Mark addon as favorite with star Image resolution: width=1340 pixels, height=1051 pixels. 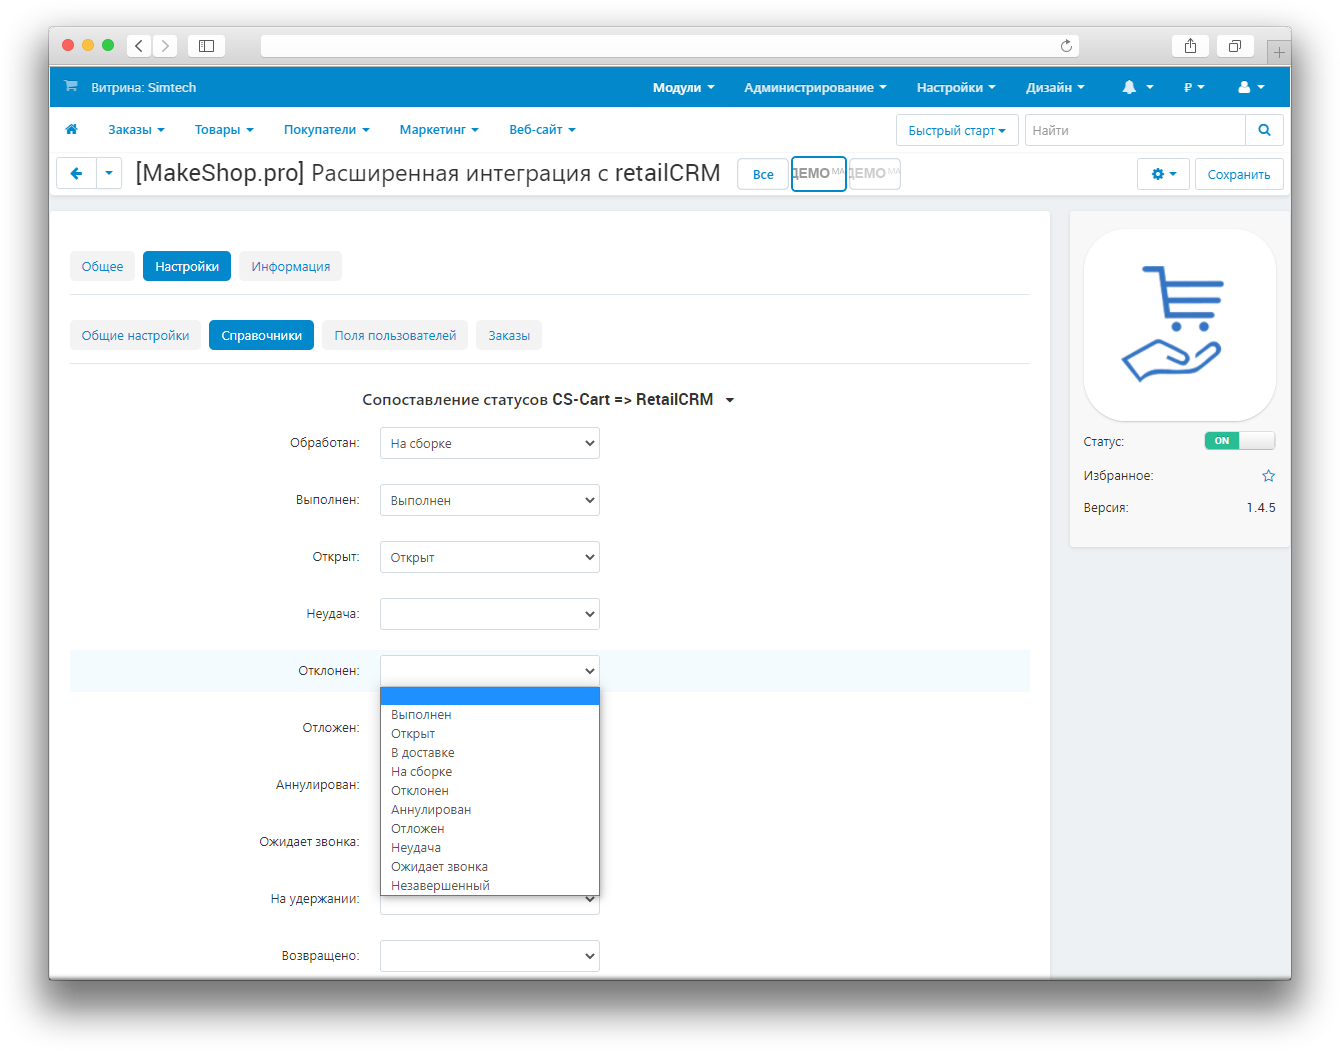[1268, 476]
